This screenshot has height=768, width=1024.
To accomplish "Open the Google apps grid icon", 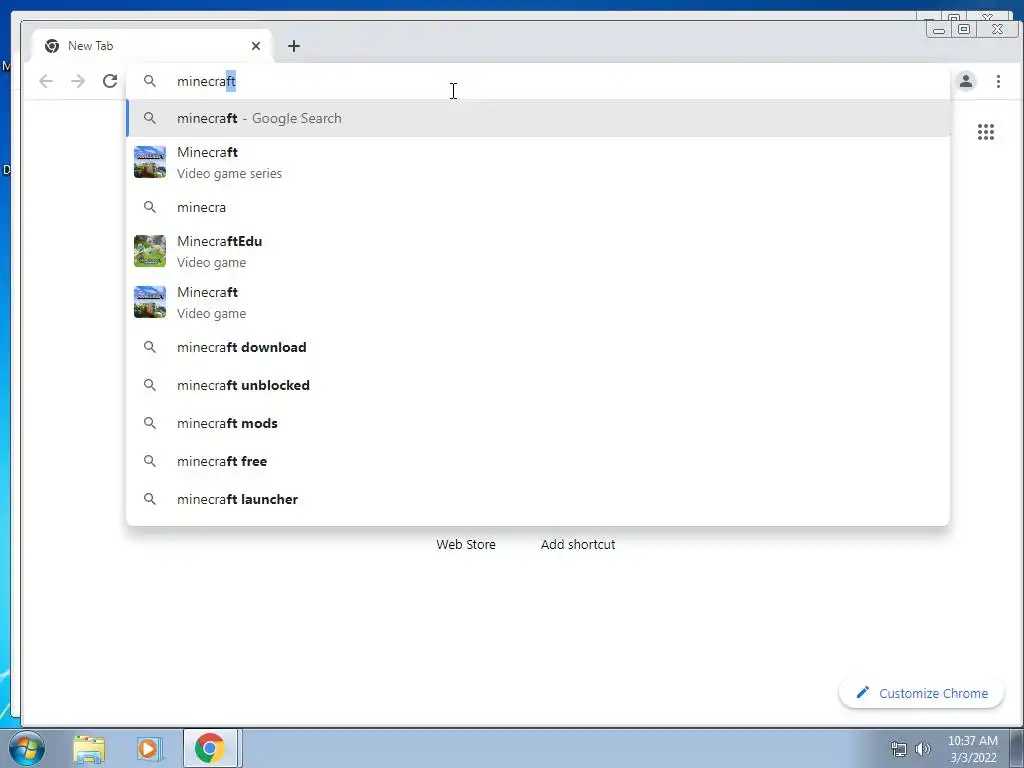I will point(985,132).
